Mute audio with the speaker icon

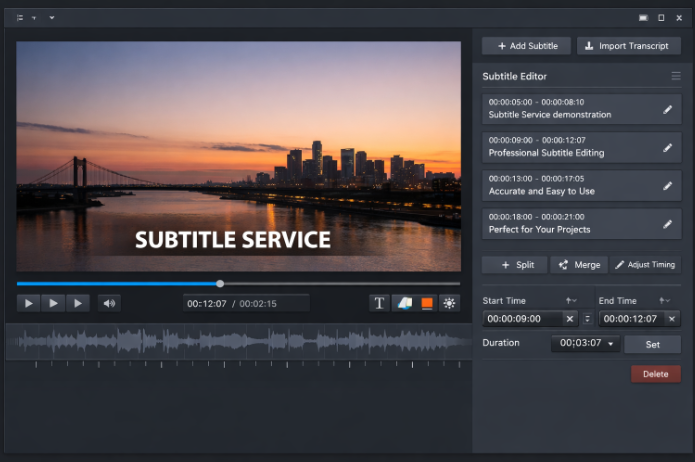[x=108, y=303]
